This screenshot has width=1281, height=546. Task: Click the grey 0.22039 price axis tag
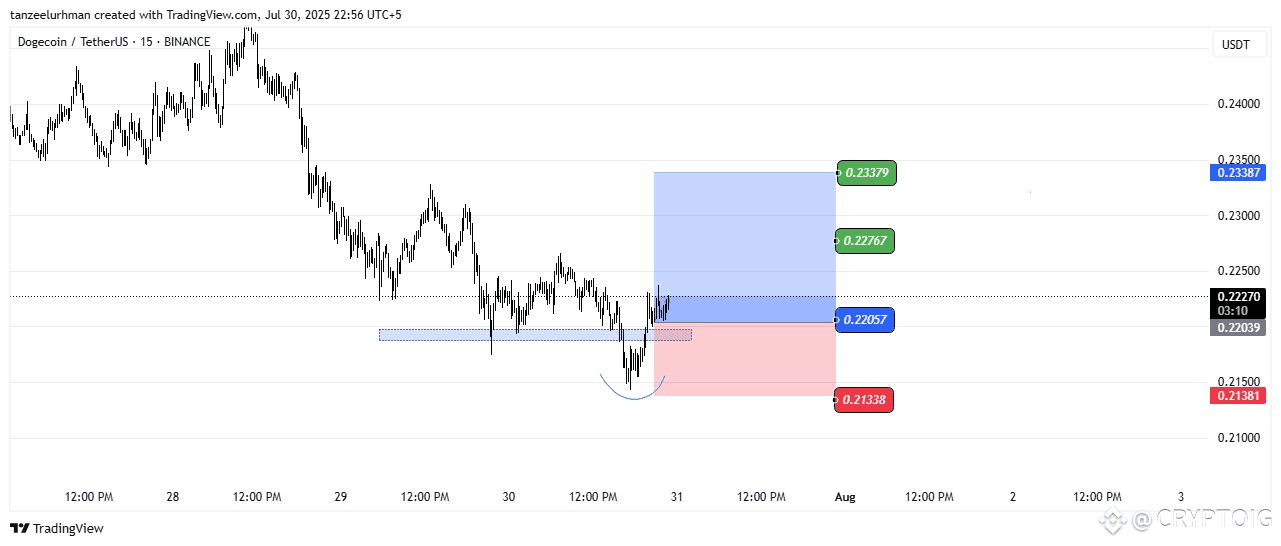(1240, 327)
